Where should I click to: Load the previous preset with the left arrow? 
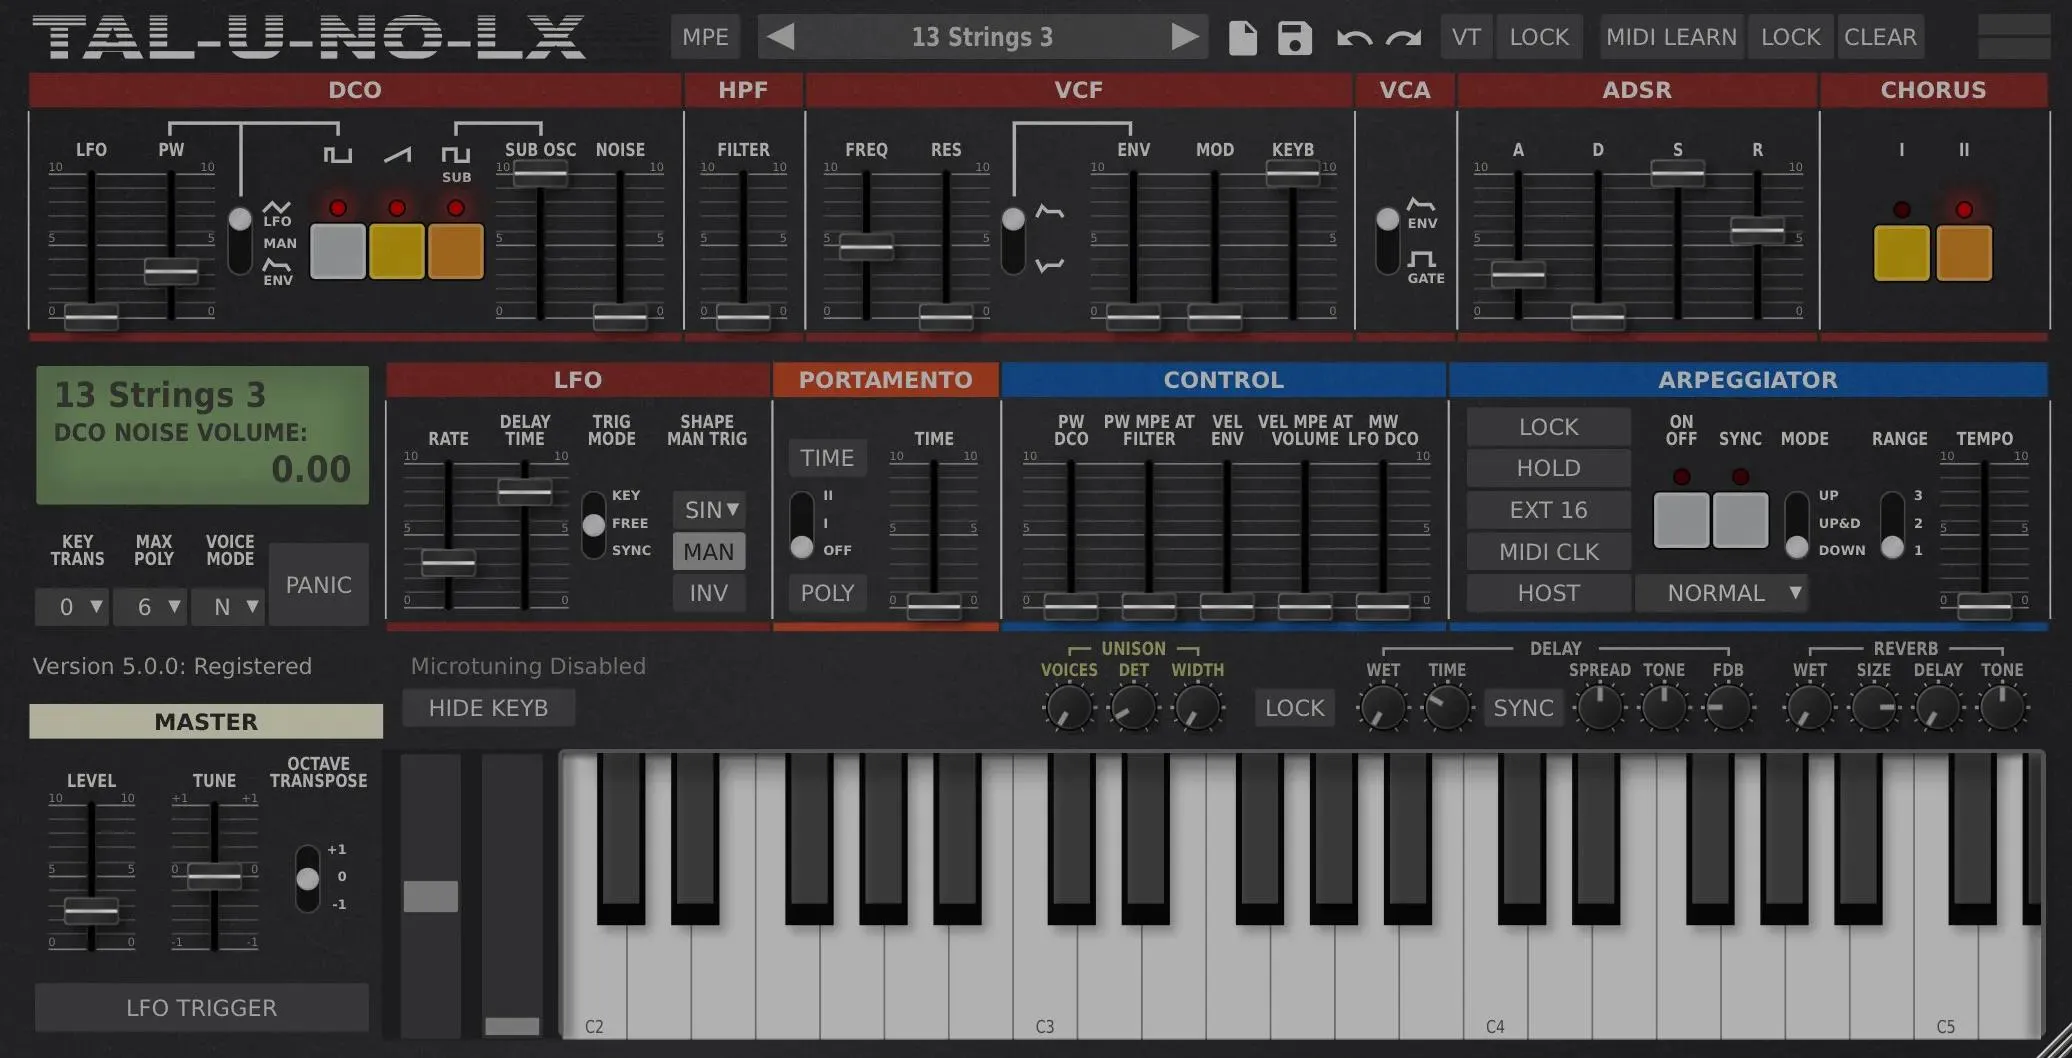pyautogui.click(x=780, y=37)
